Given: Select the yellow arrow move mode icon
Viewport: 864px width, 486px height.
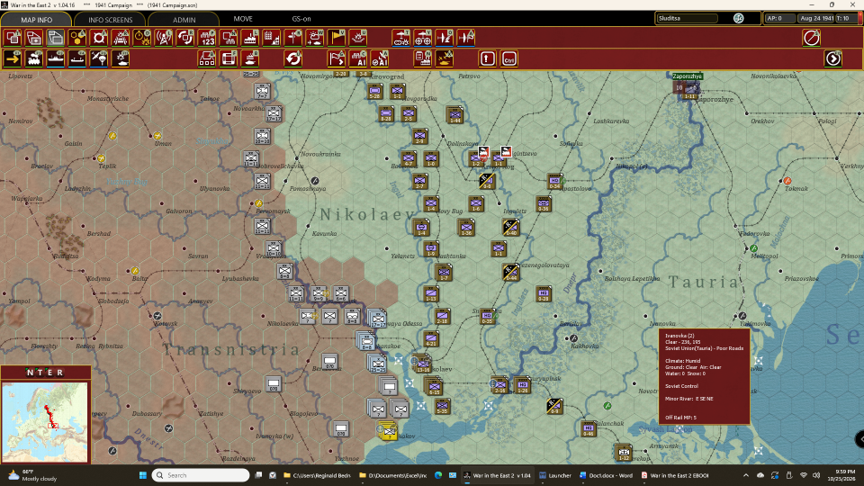Looking at the screenshot, I should click(x=13, y=58).
